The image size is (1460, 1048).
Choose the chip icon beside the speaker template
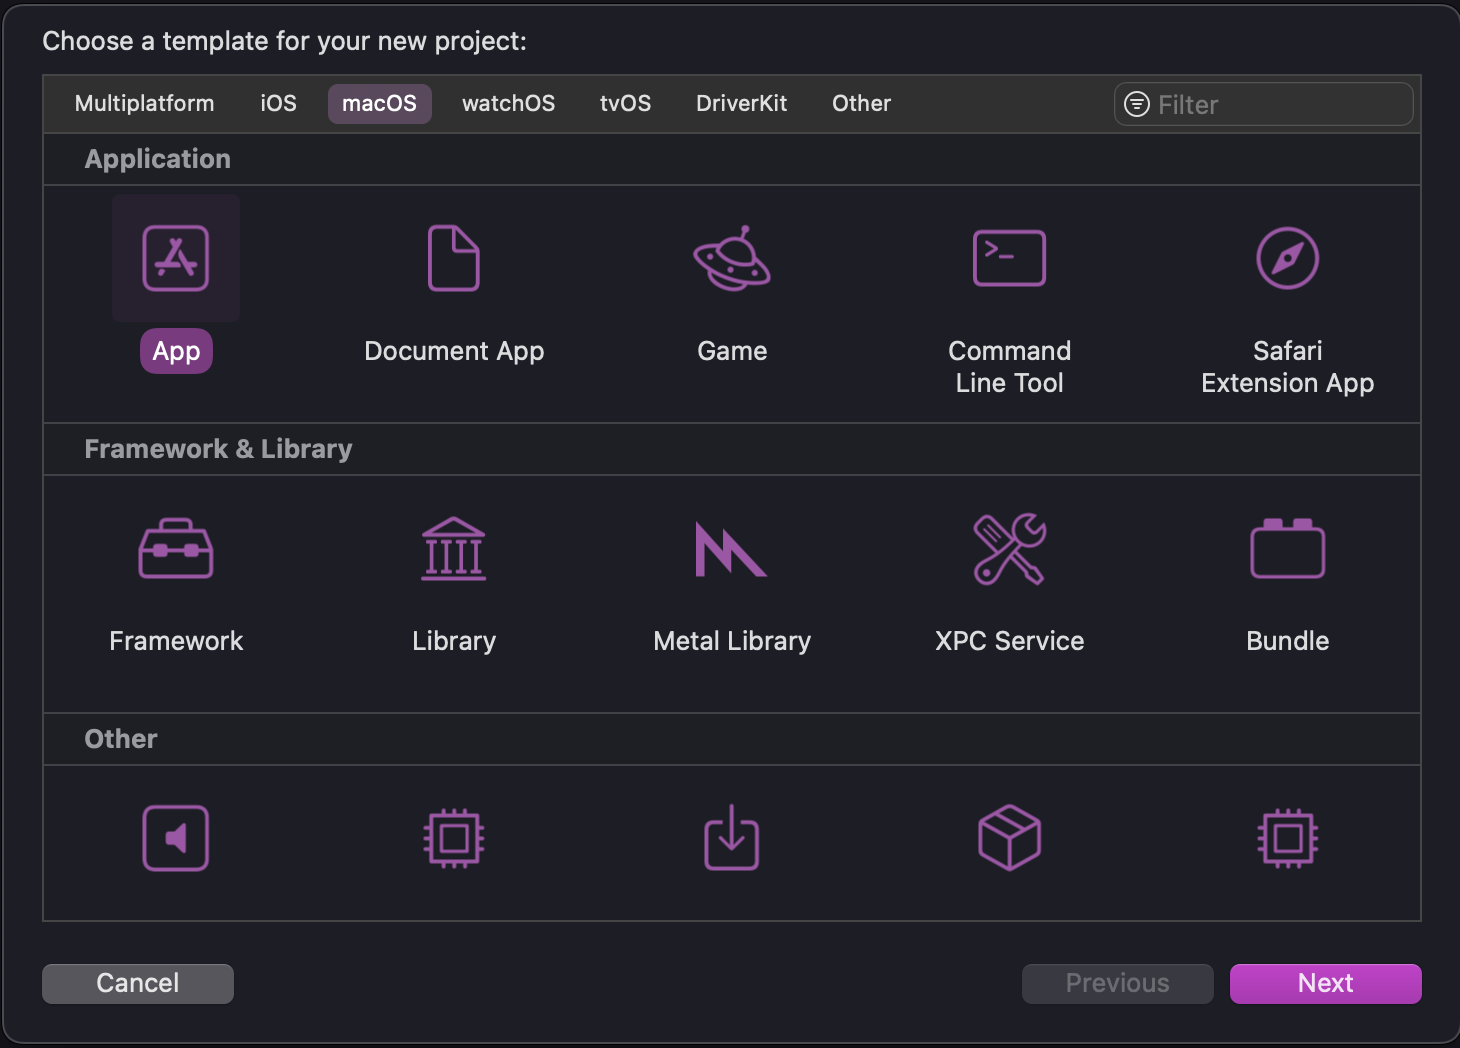[x=454, y=838]
